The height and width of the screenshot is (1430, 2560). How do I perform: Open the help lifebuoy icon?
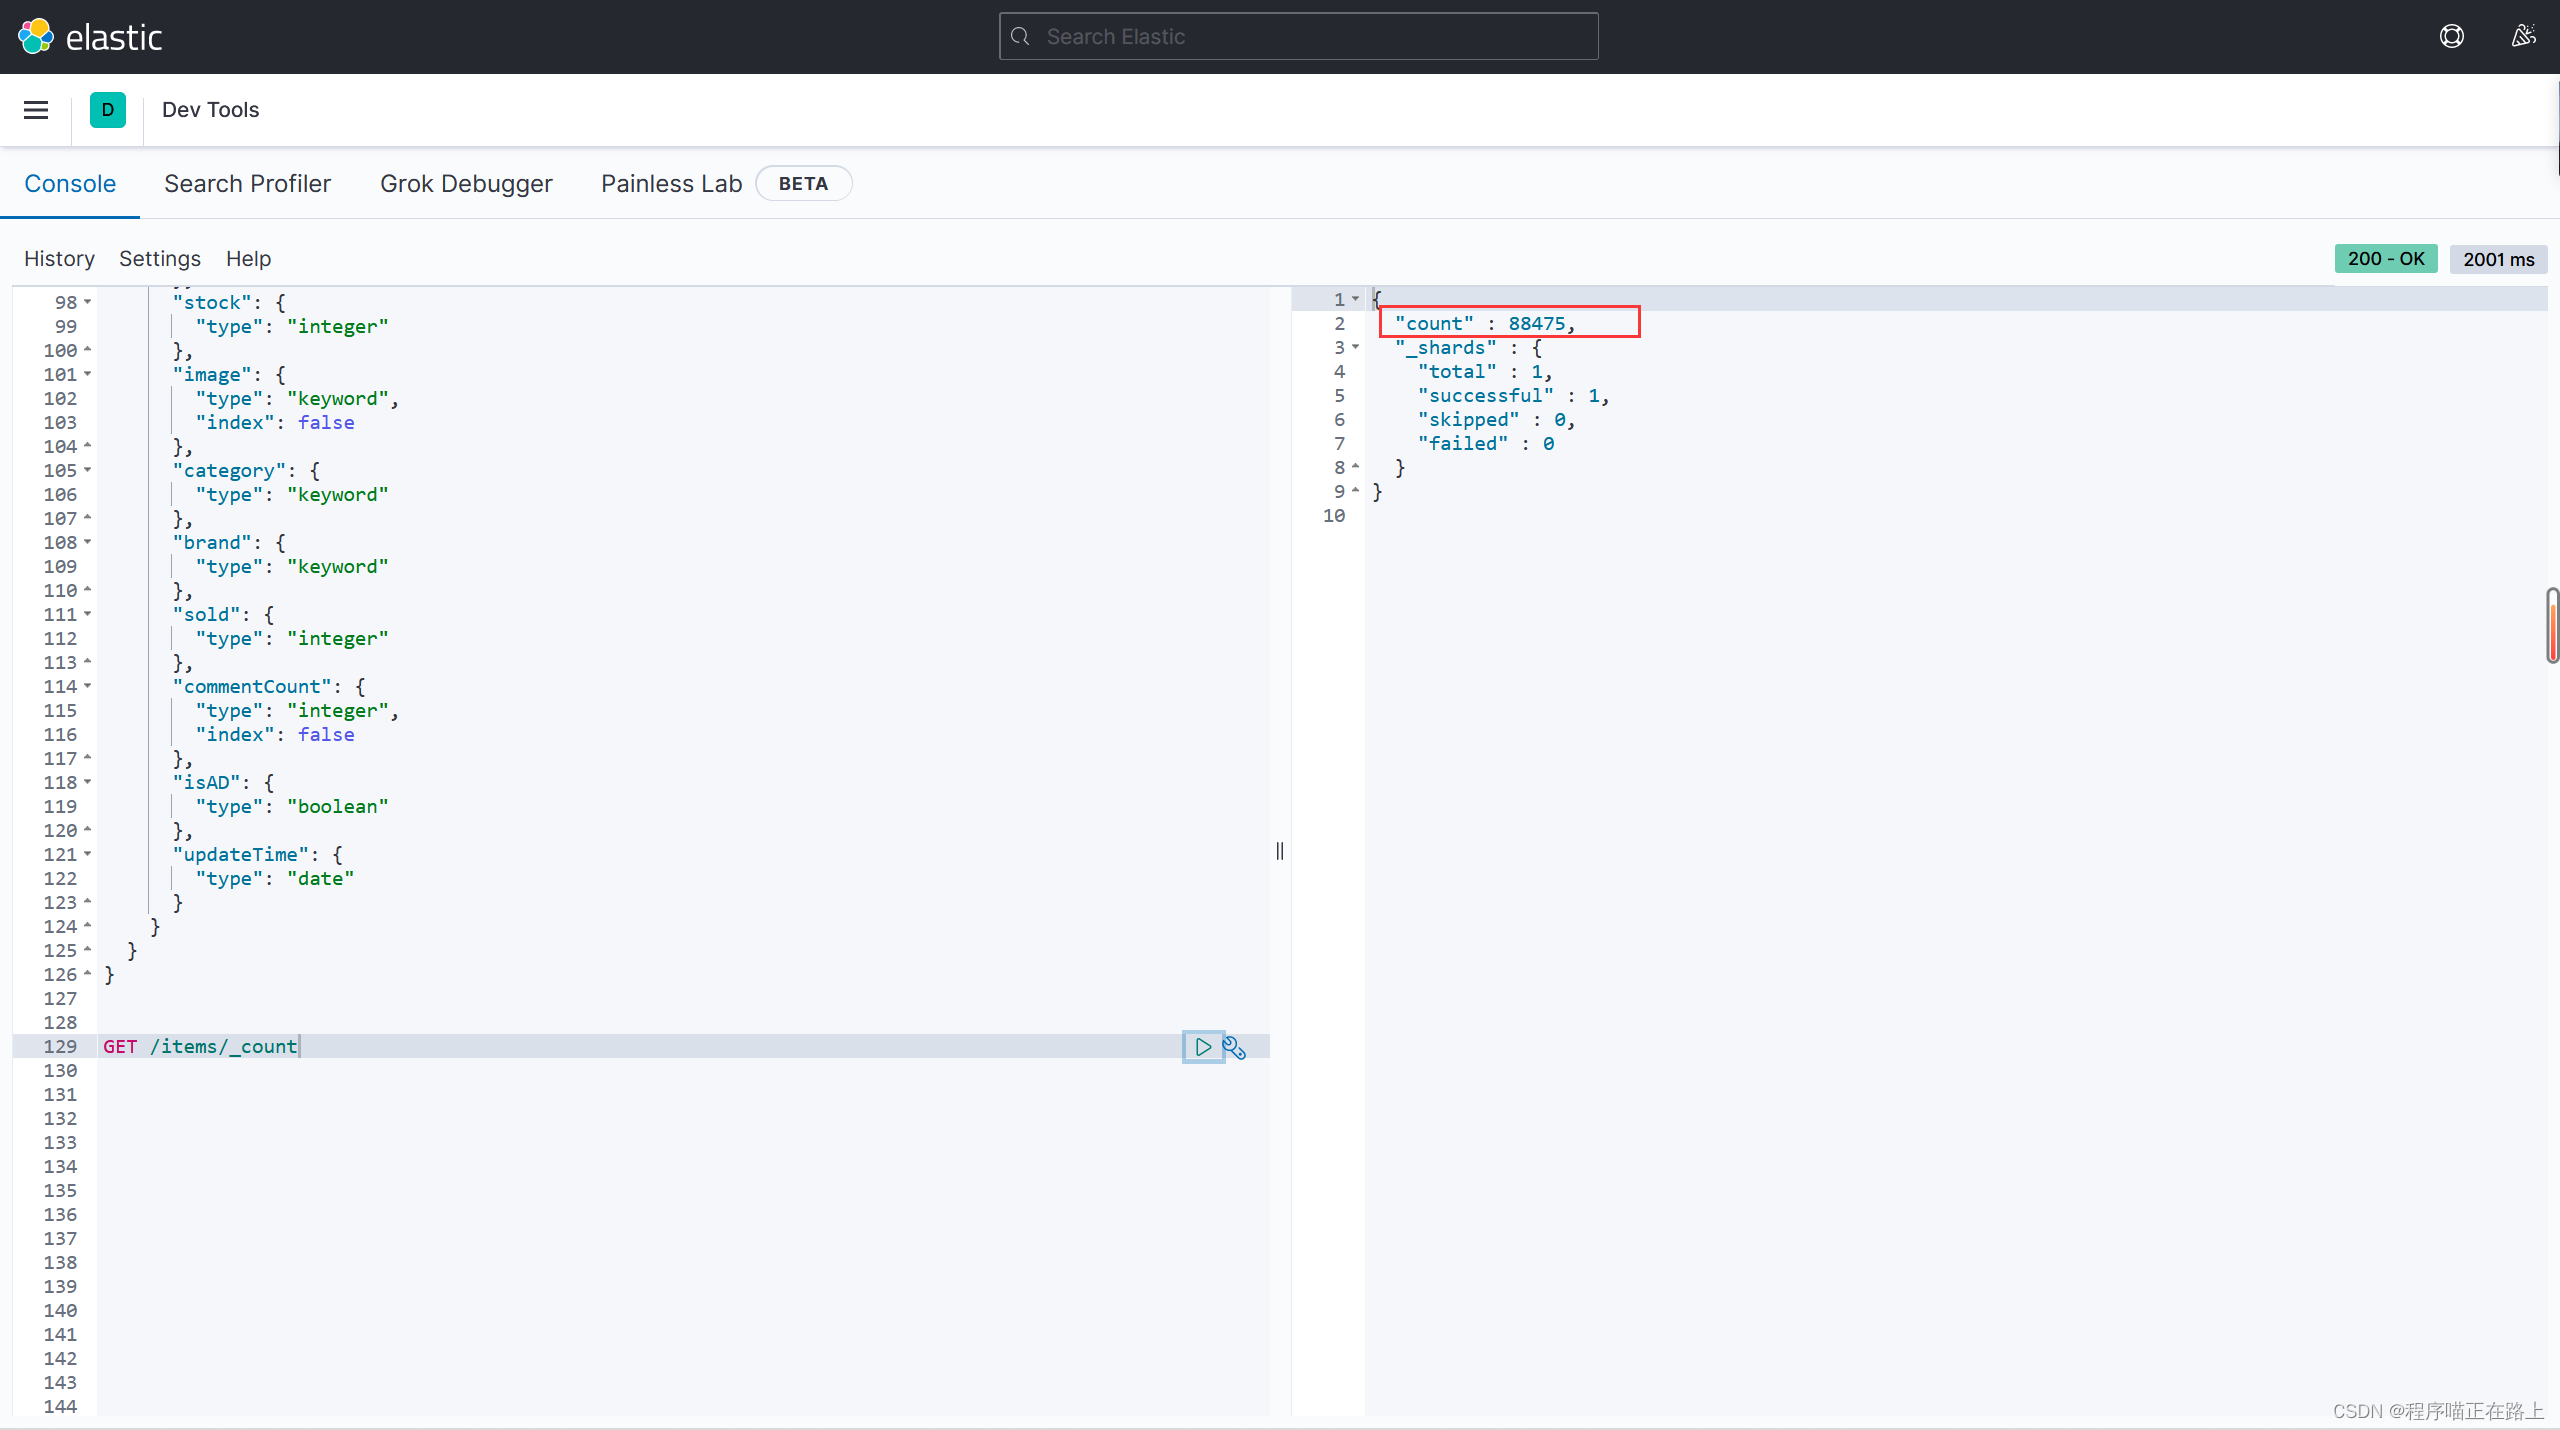[2451, 37]
